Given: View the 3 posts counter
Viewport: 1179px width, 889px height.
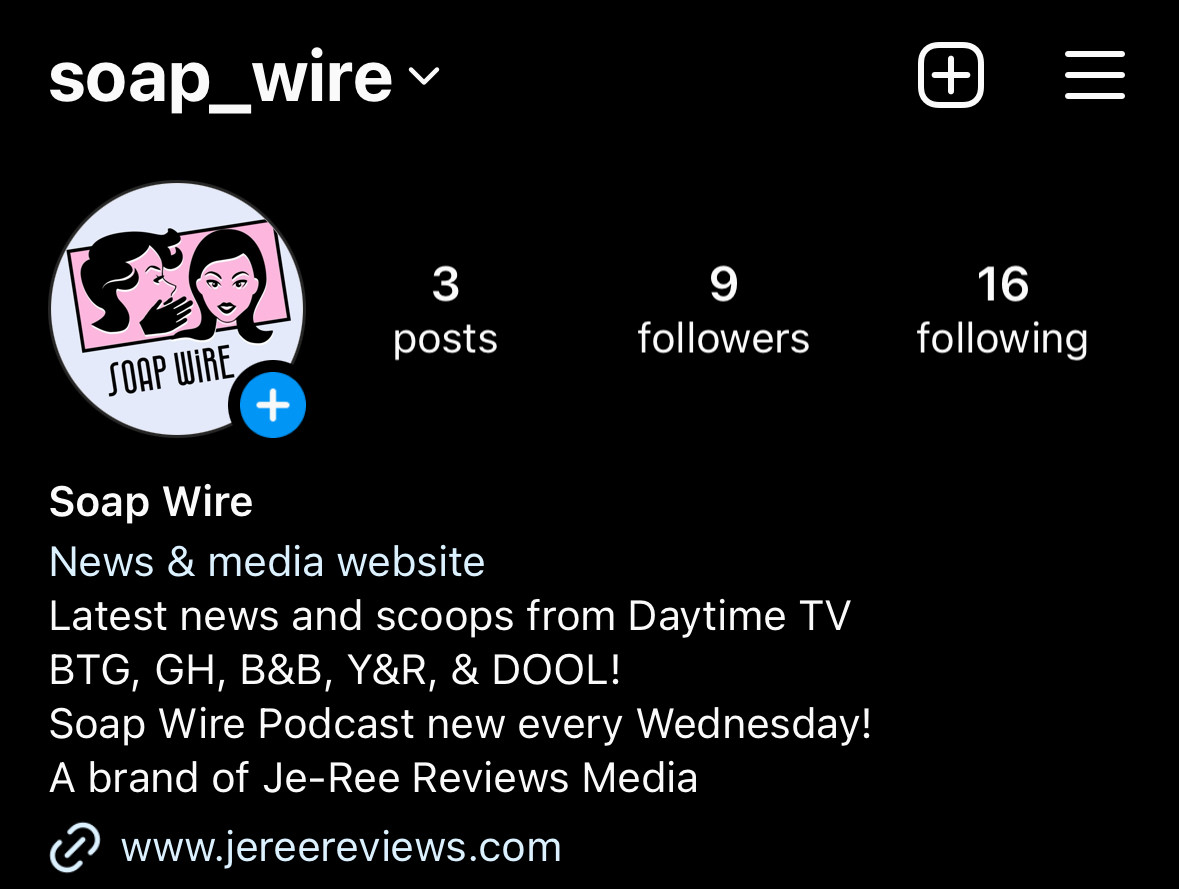Looking at the screenshot, I should pyautogui.click(x=445, y=309).
